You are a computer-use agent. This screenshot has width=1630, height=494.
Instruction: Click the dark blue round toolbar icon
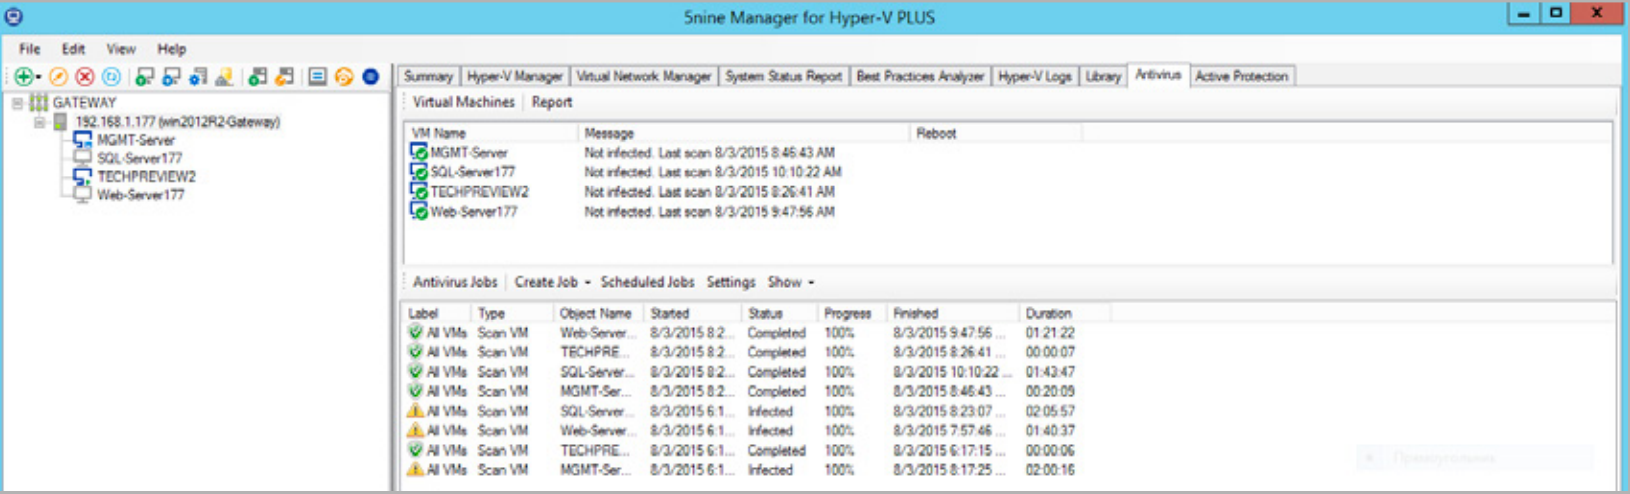[370, 77]
